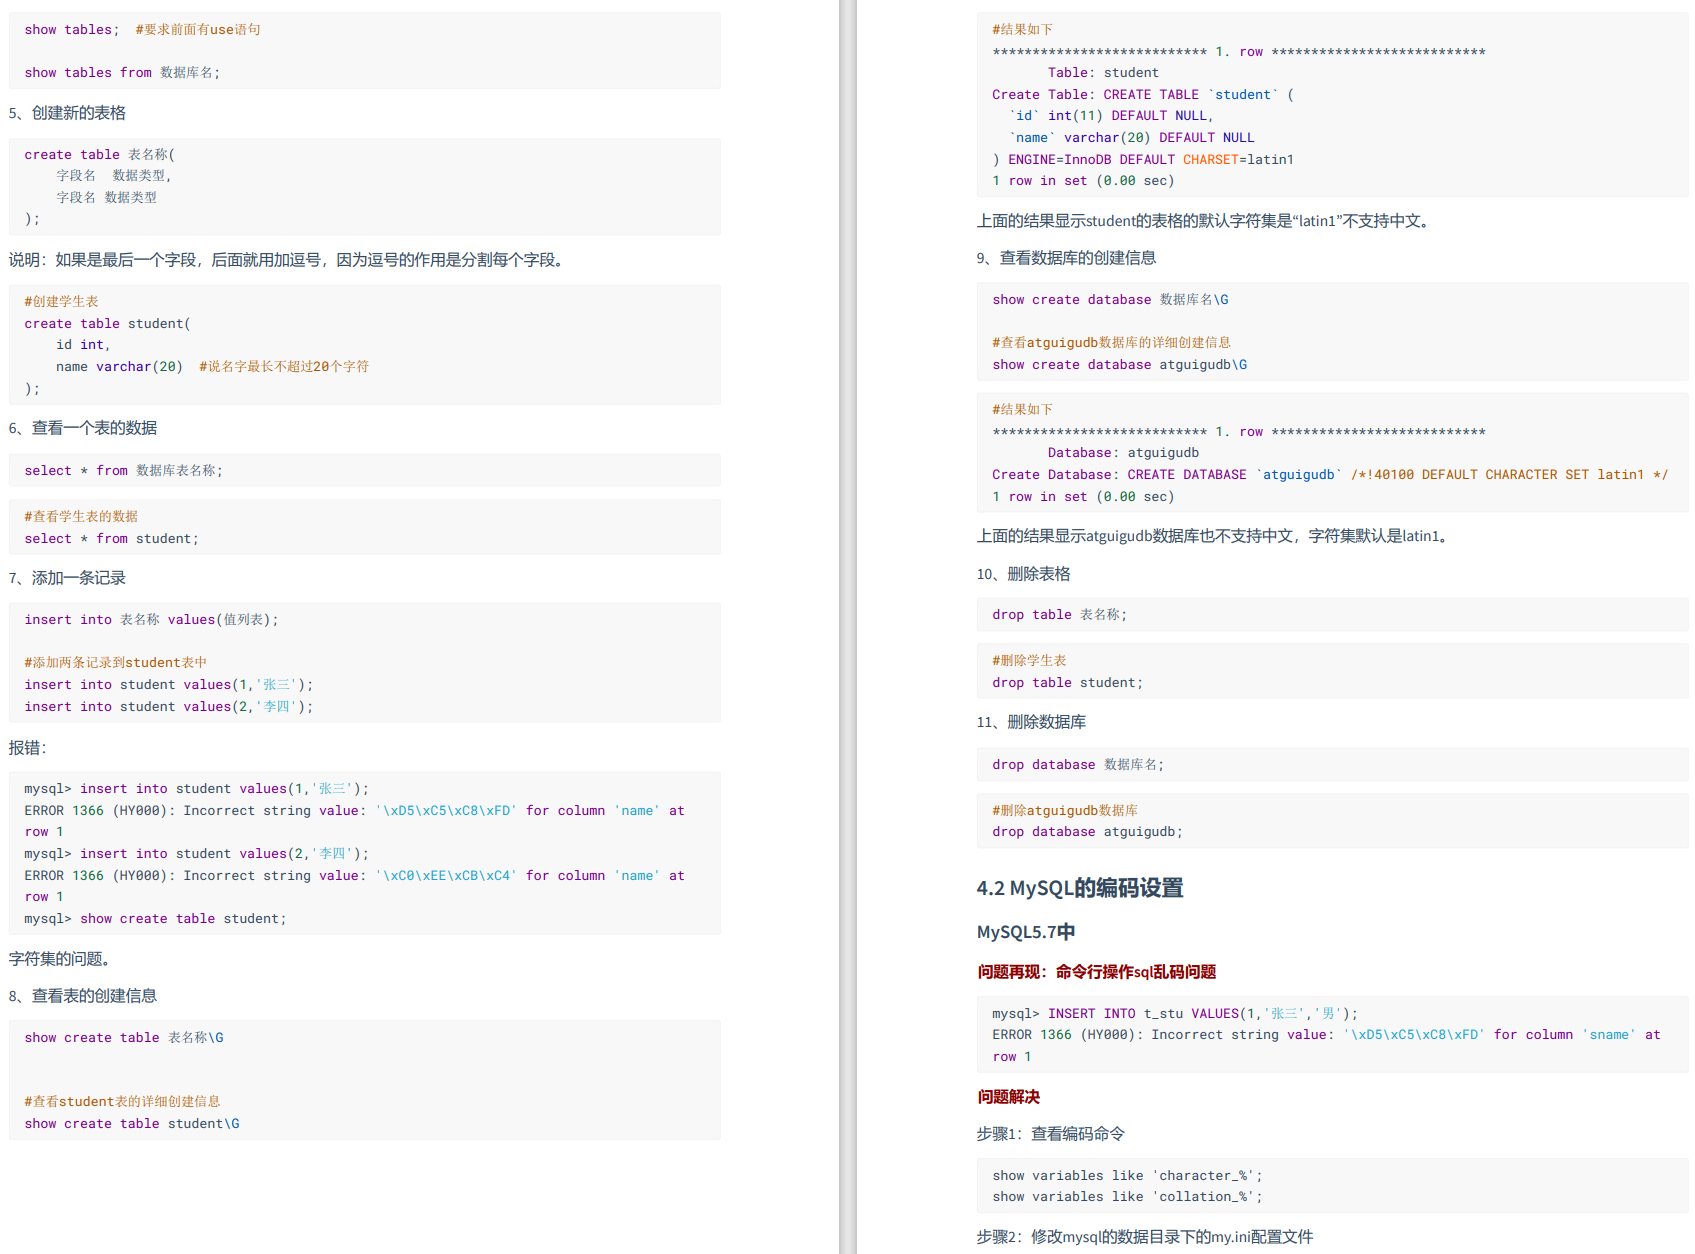Screen dimensions: 1695x1254
Task: Click 'select * from 数据库表名称;' line
Action: tap(124, 471)
